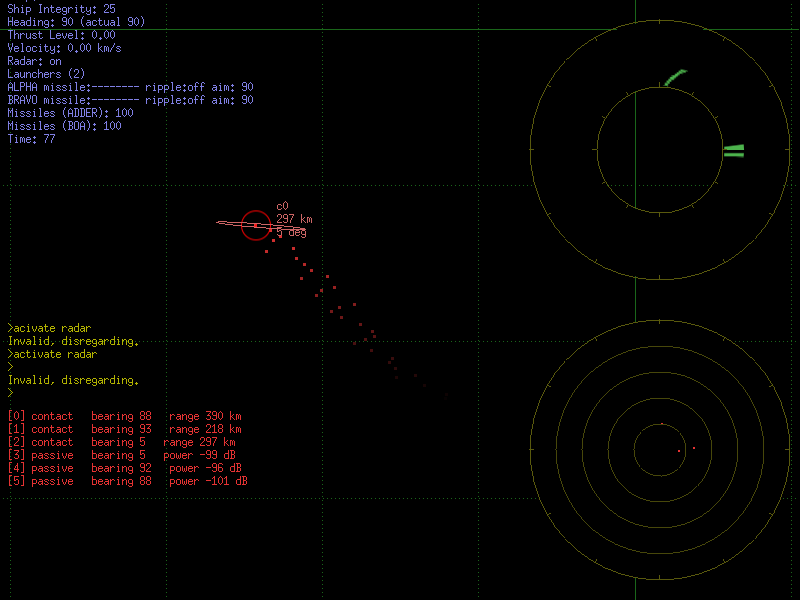The height and width of the screenshot is (600, 800).
Task: Select the red circled c0 contact marker
Action: [x=256, y=225]
